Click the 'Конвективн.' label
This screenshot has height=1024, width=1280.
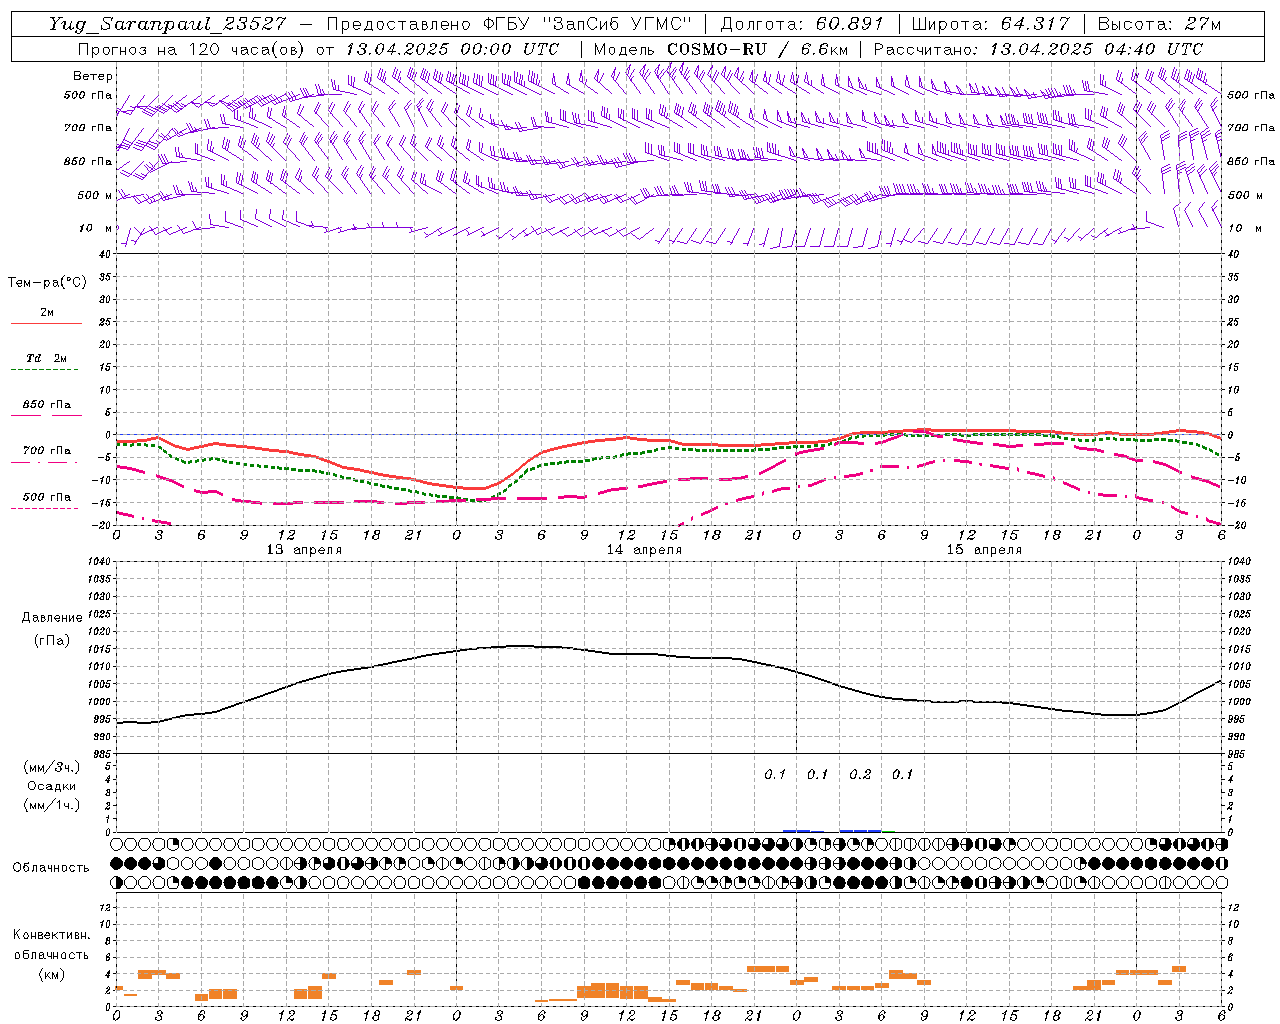point(51,935)
